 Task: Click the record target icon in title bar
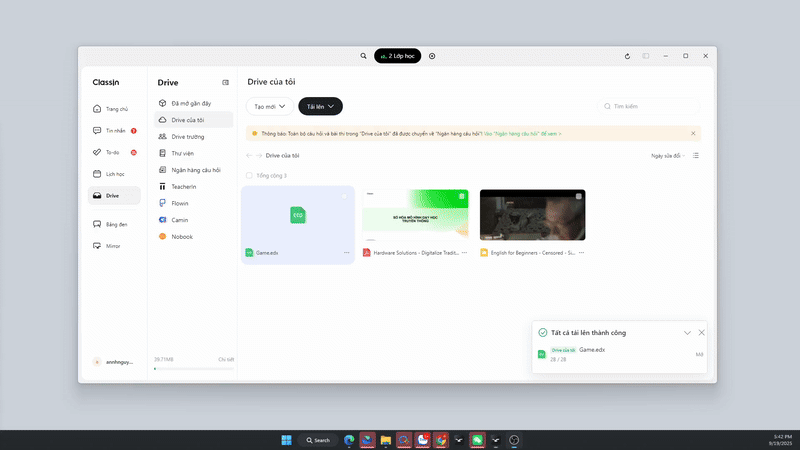point(432,56)
